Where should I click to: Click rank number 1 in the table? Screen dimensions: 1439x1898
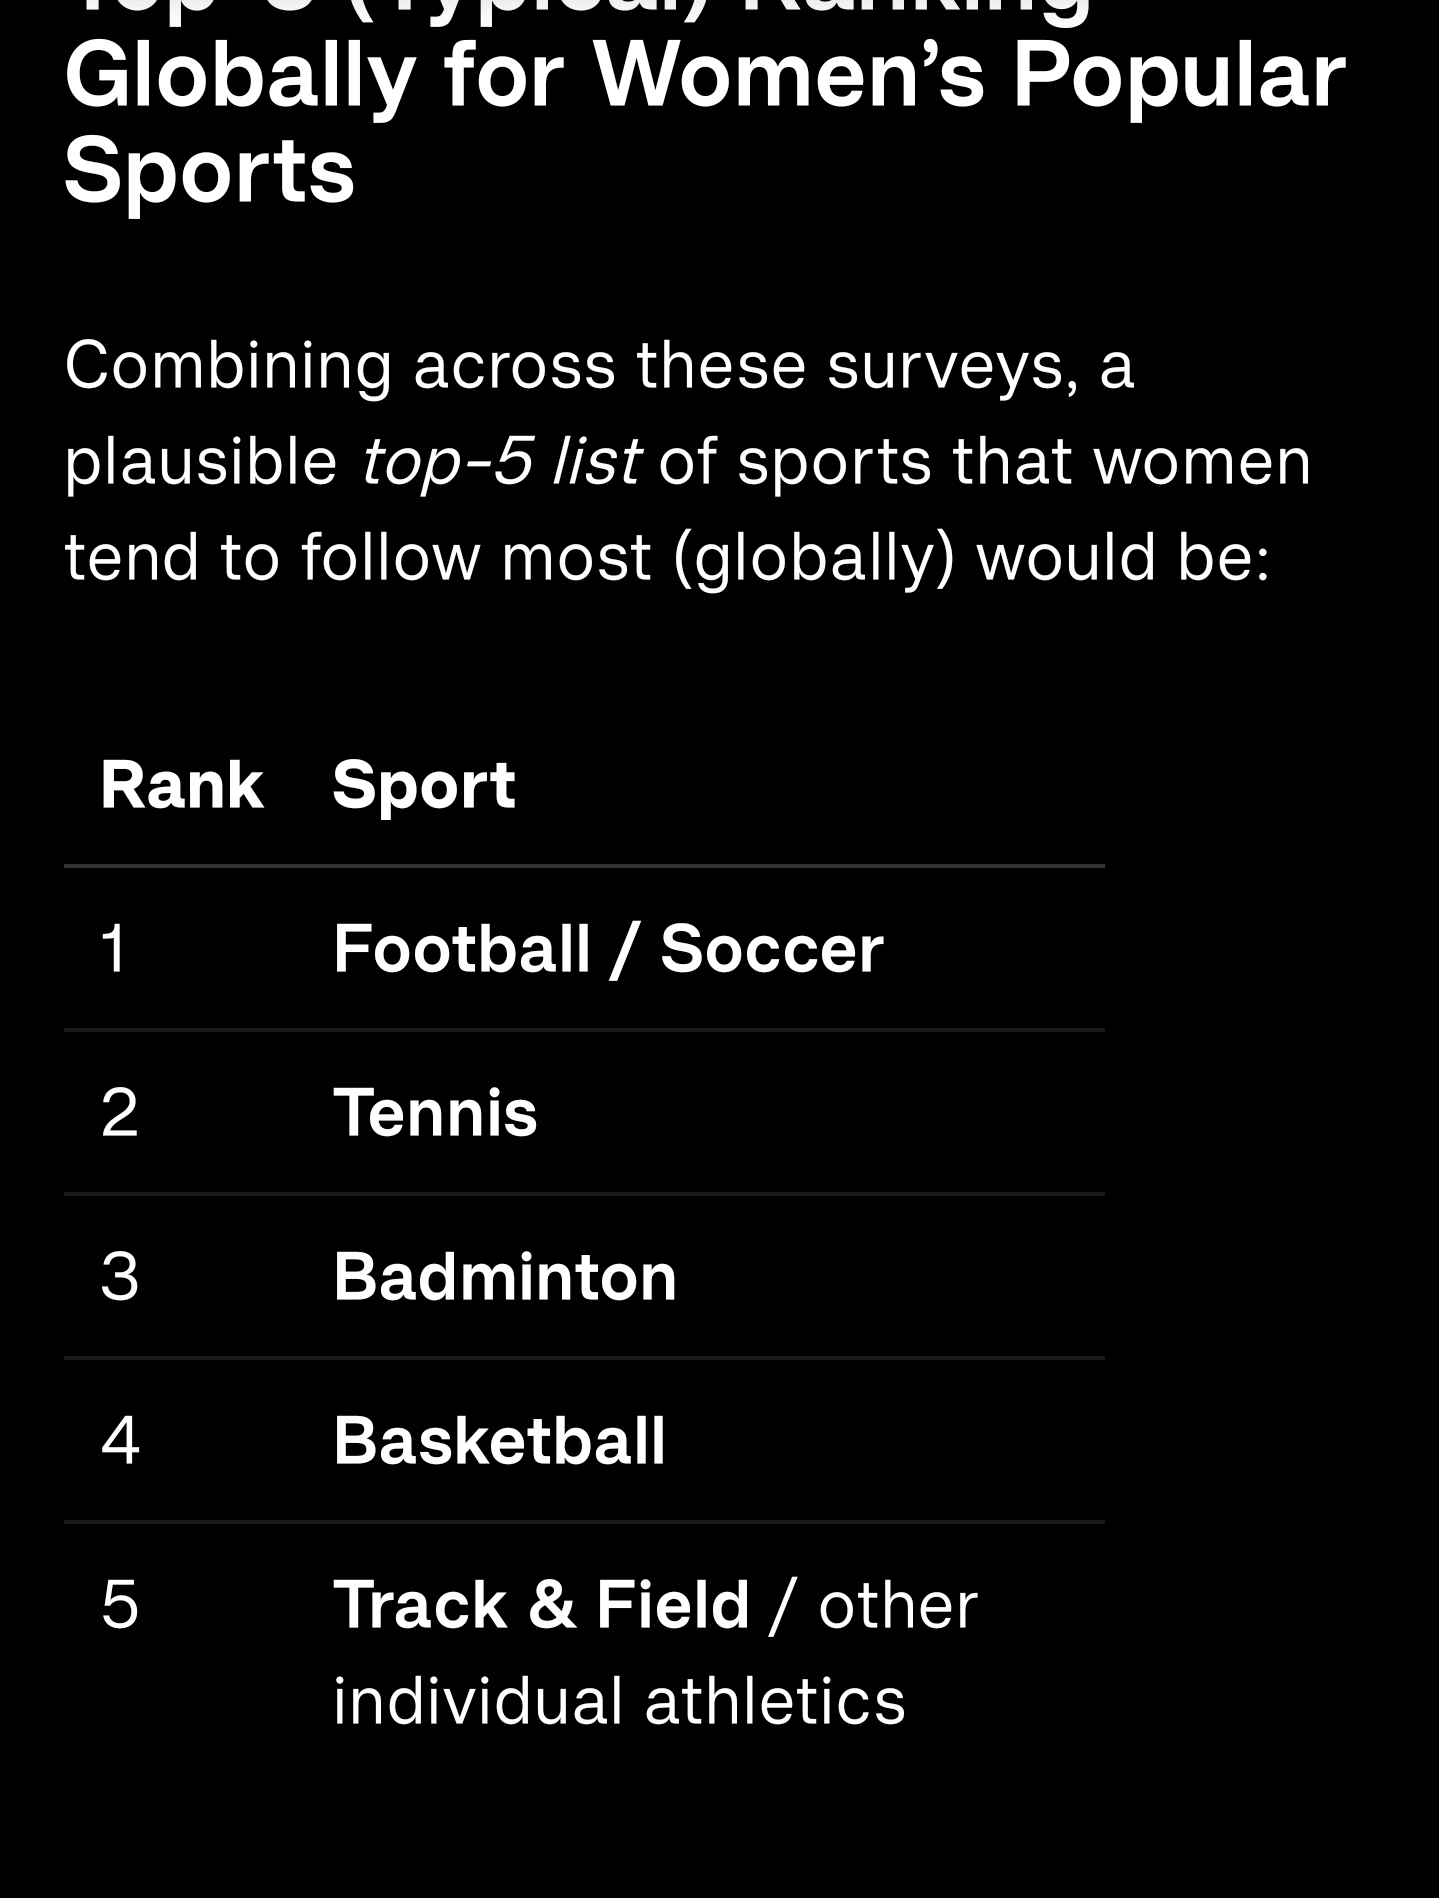point(114,948)
